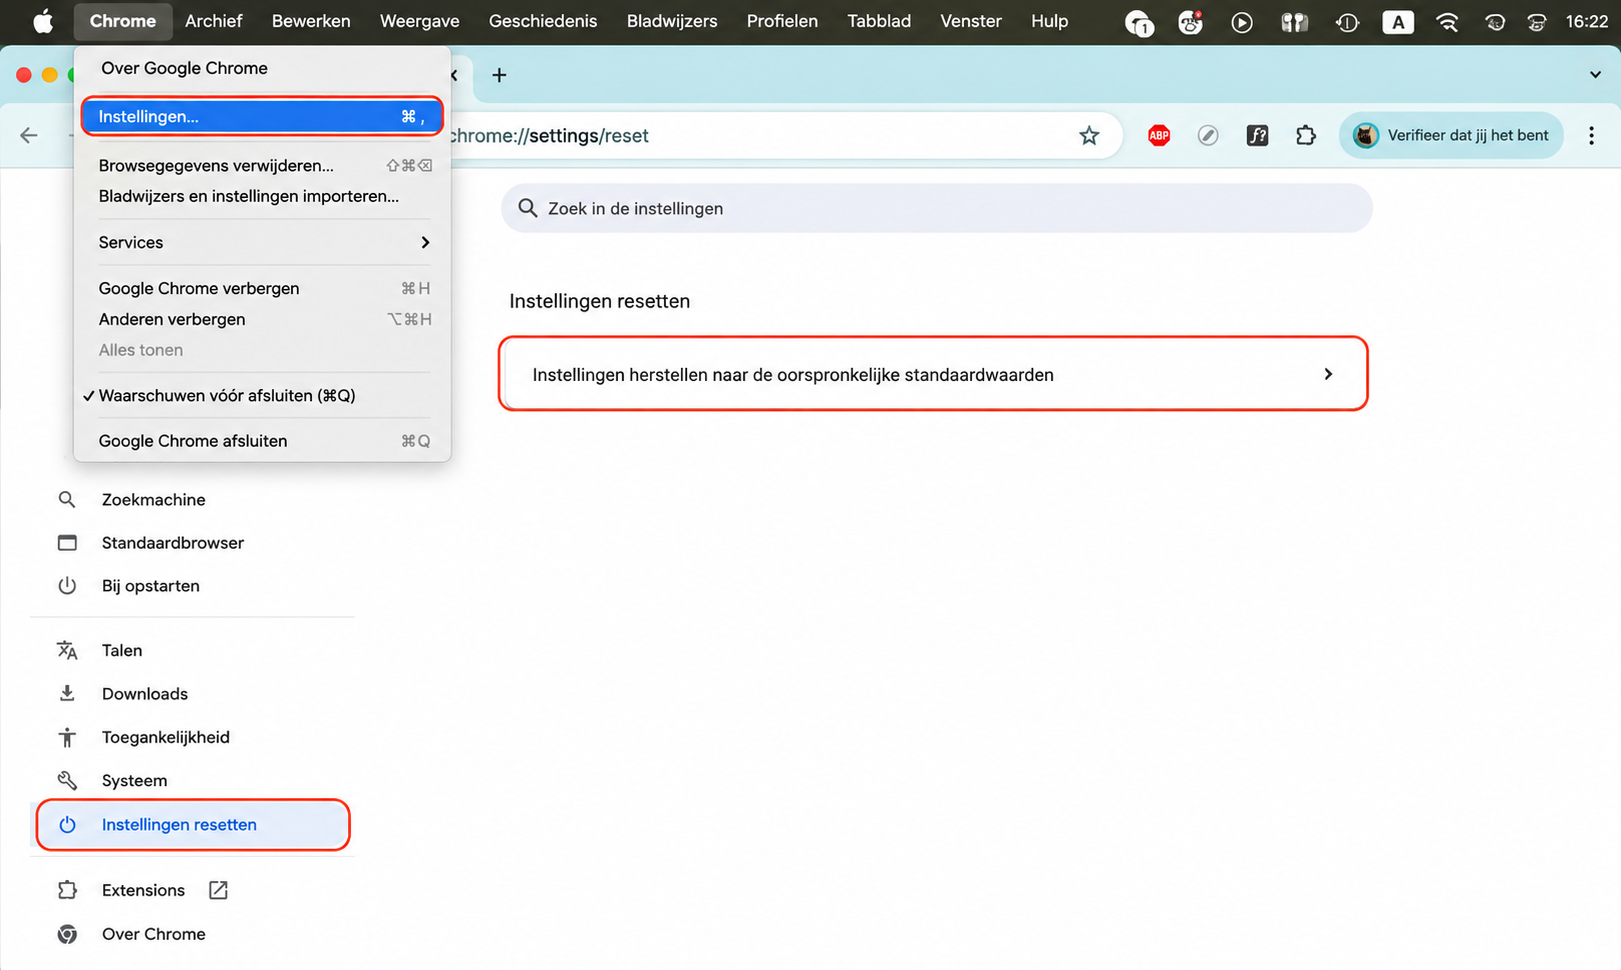Click the Wi-Fi status icon
1621x970 pixels.
point(1447,21)
